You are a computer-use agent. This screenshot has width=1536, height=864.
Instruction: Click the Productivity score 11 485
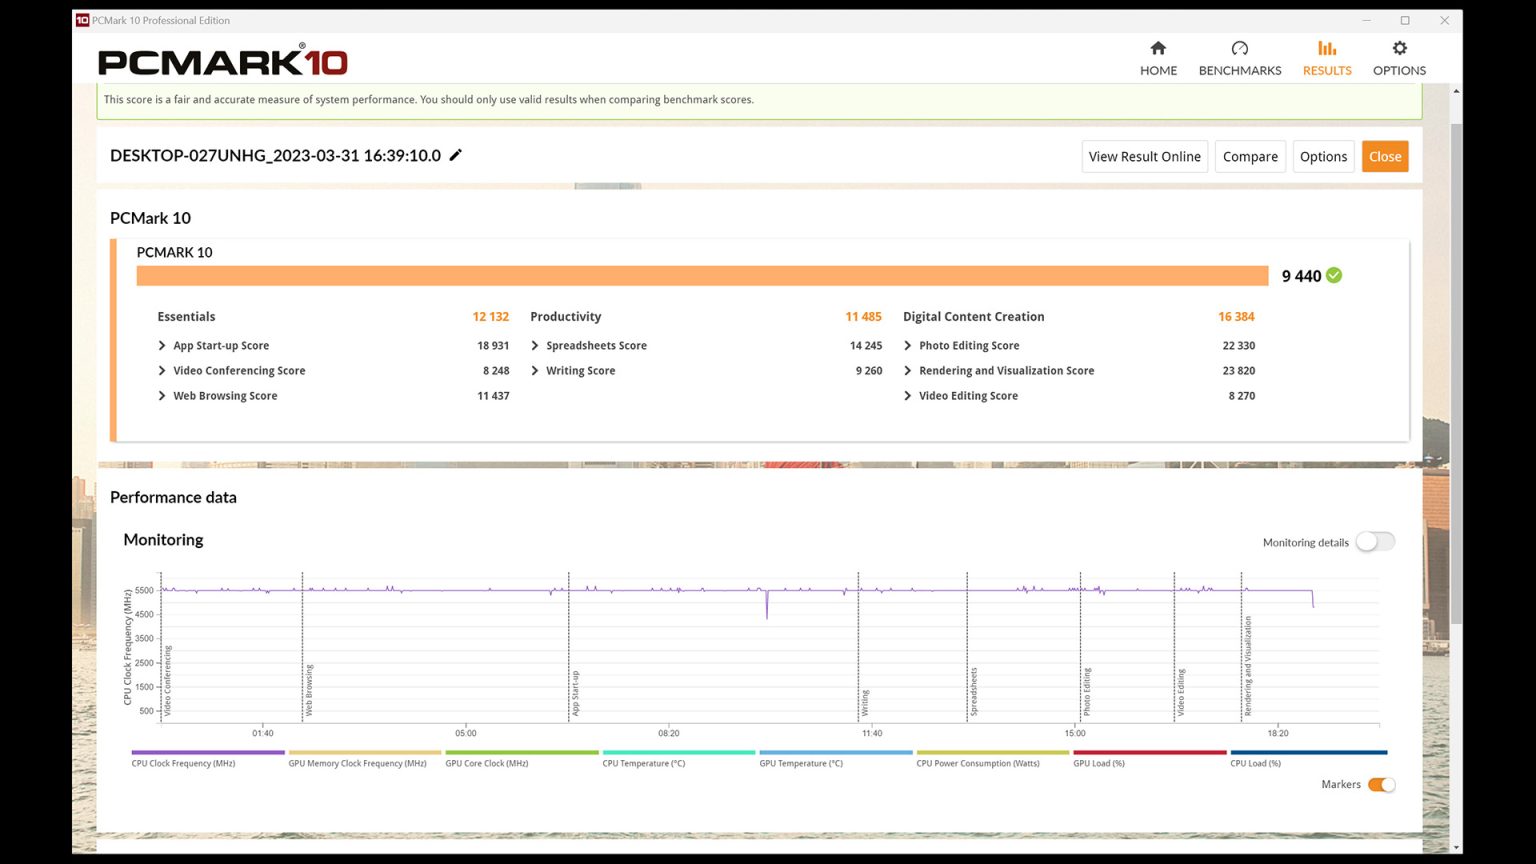[863, 316]
